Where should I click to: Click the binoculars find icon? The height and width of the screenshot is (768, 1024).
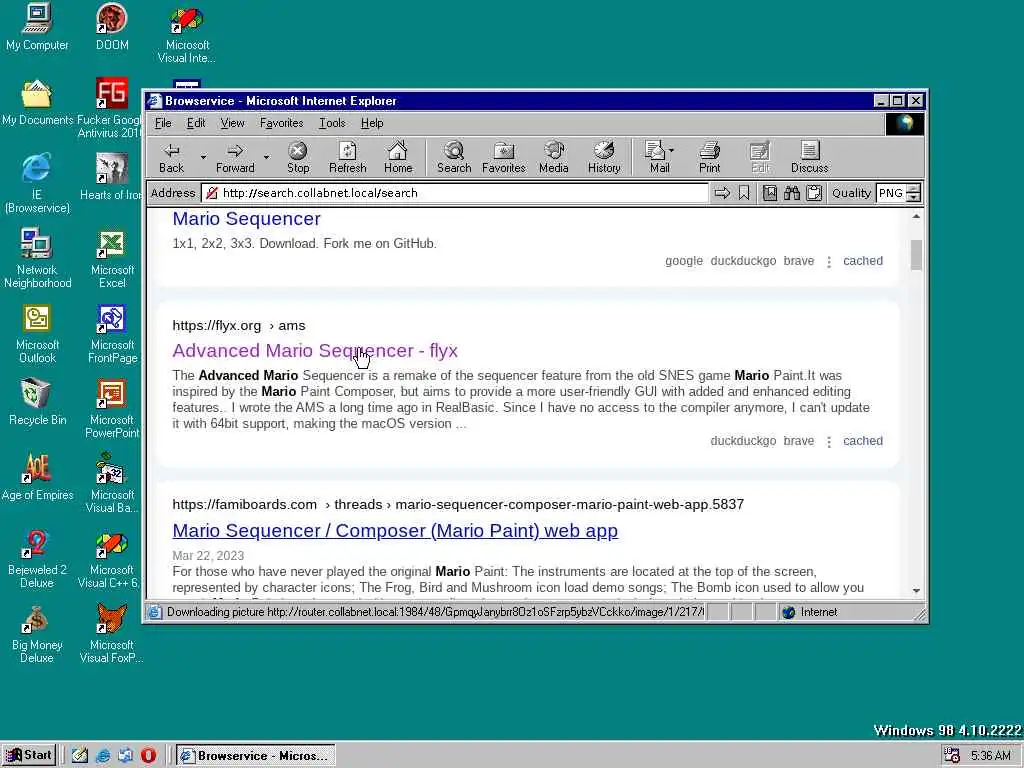coord(792,193)
